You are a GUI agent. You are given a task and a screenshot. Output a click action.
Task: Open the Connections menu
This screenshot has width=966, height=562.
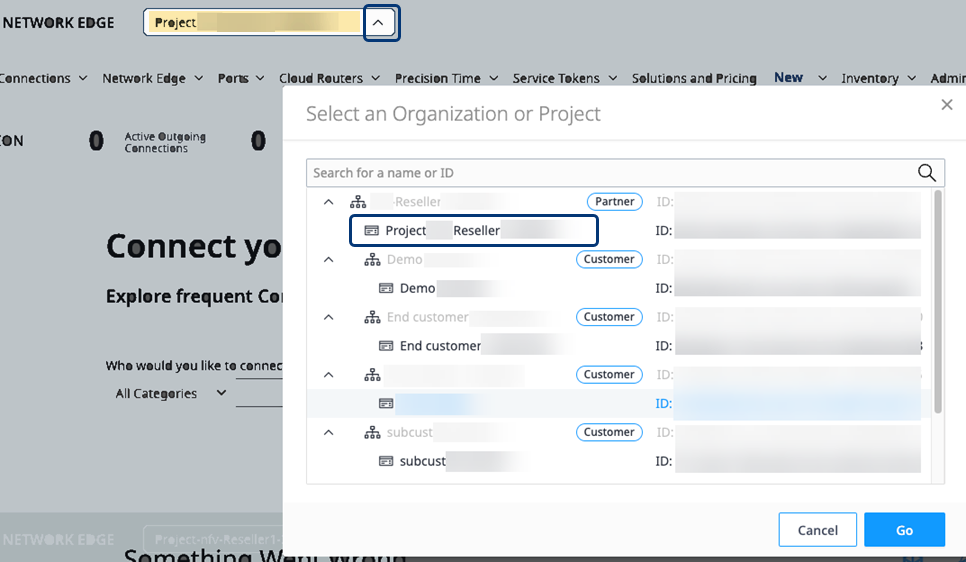tap(43, 78)
